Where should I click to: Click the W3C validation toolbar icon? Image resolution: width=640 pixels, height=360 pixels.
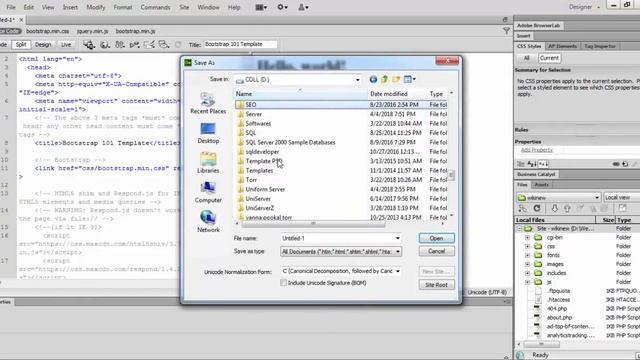click(134, 44)
